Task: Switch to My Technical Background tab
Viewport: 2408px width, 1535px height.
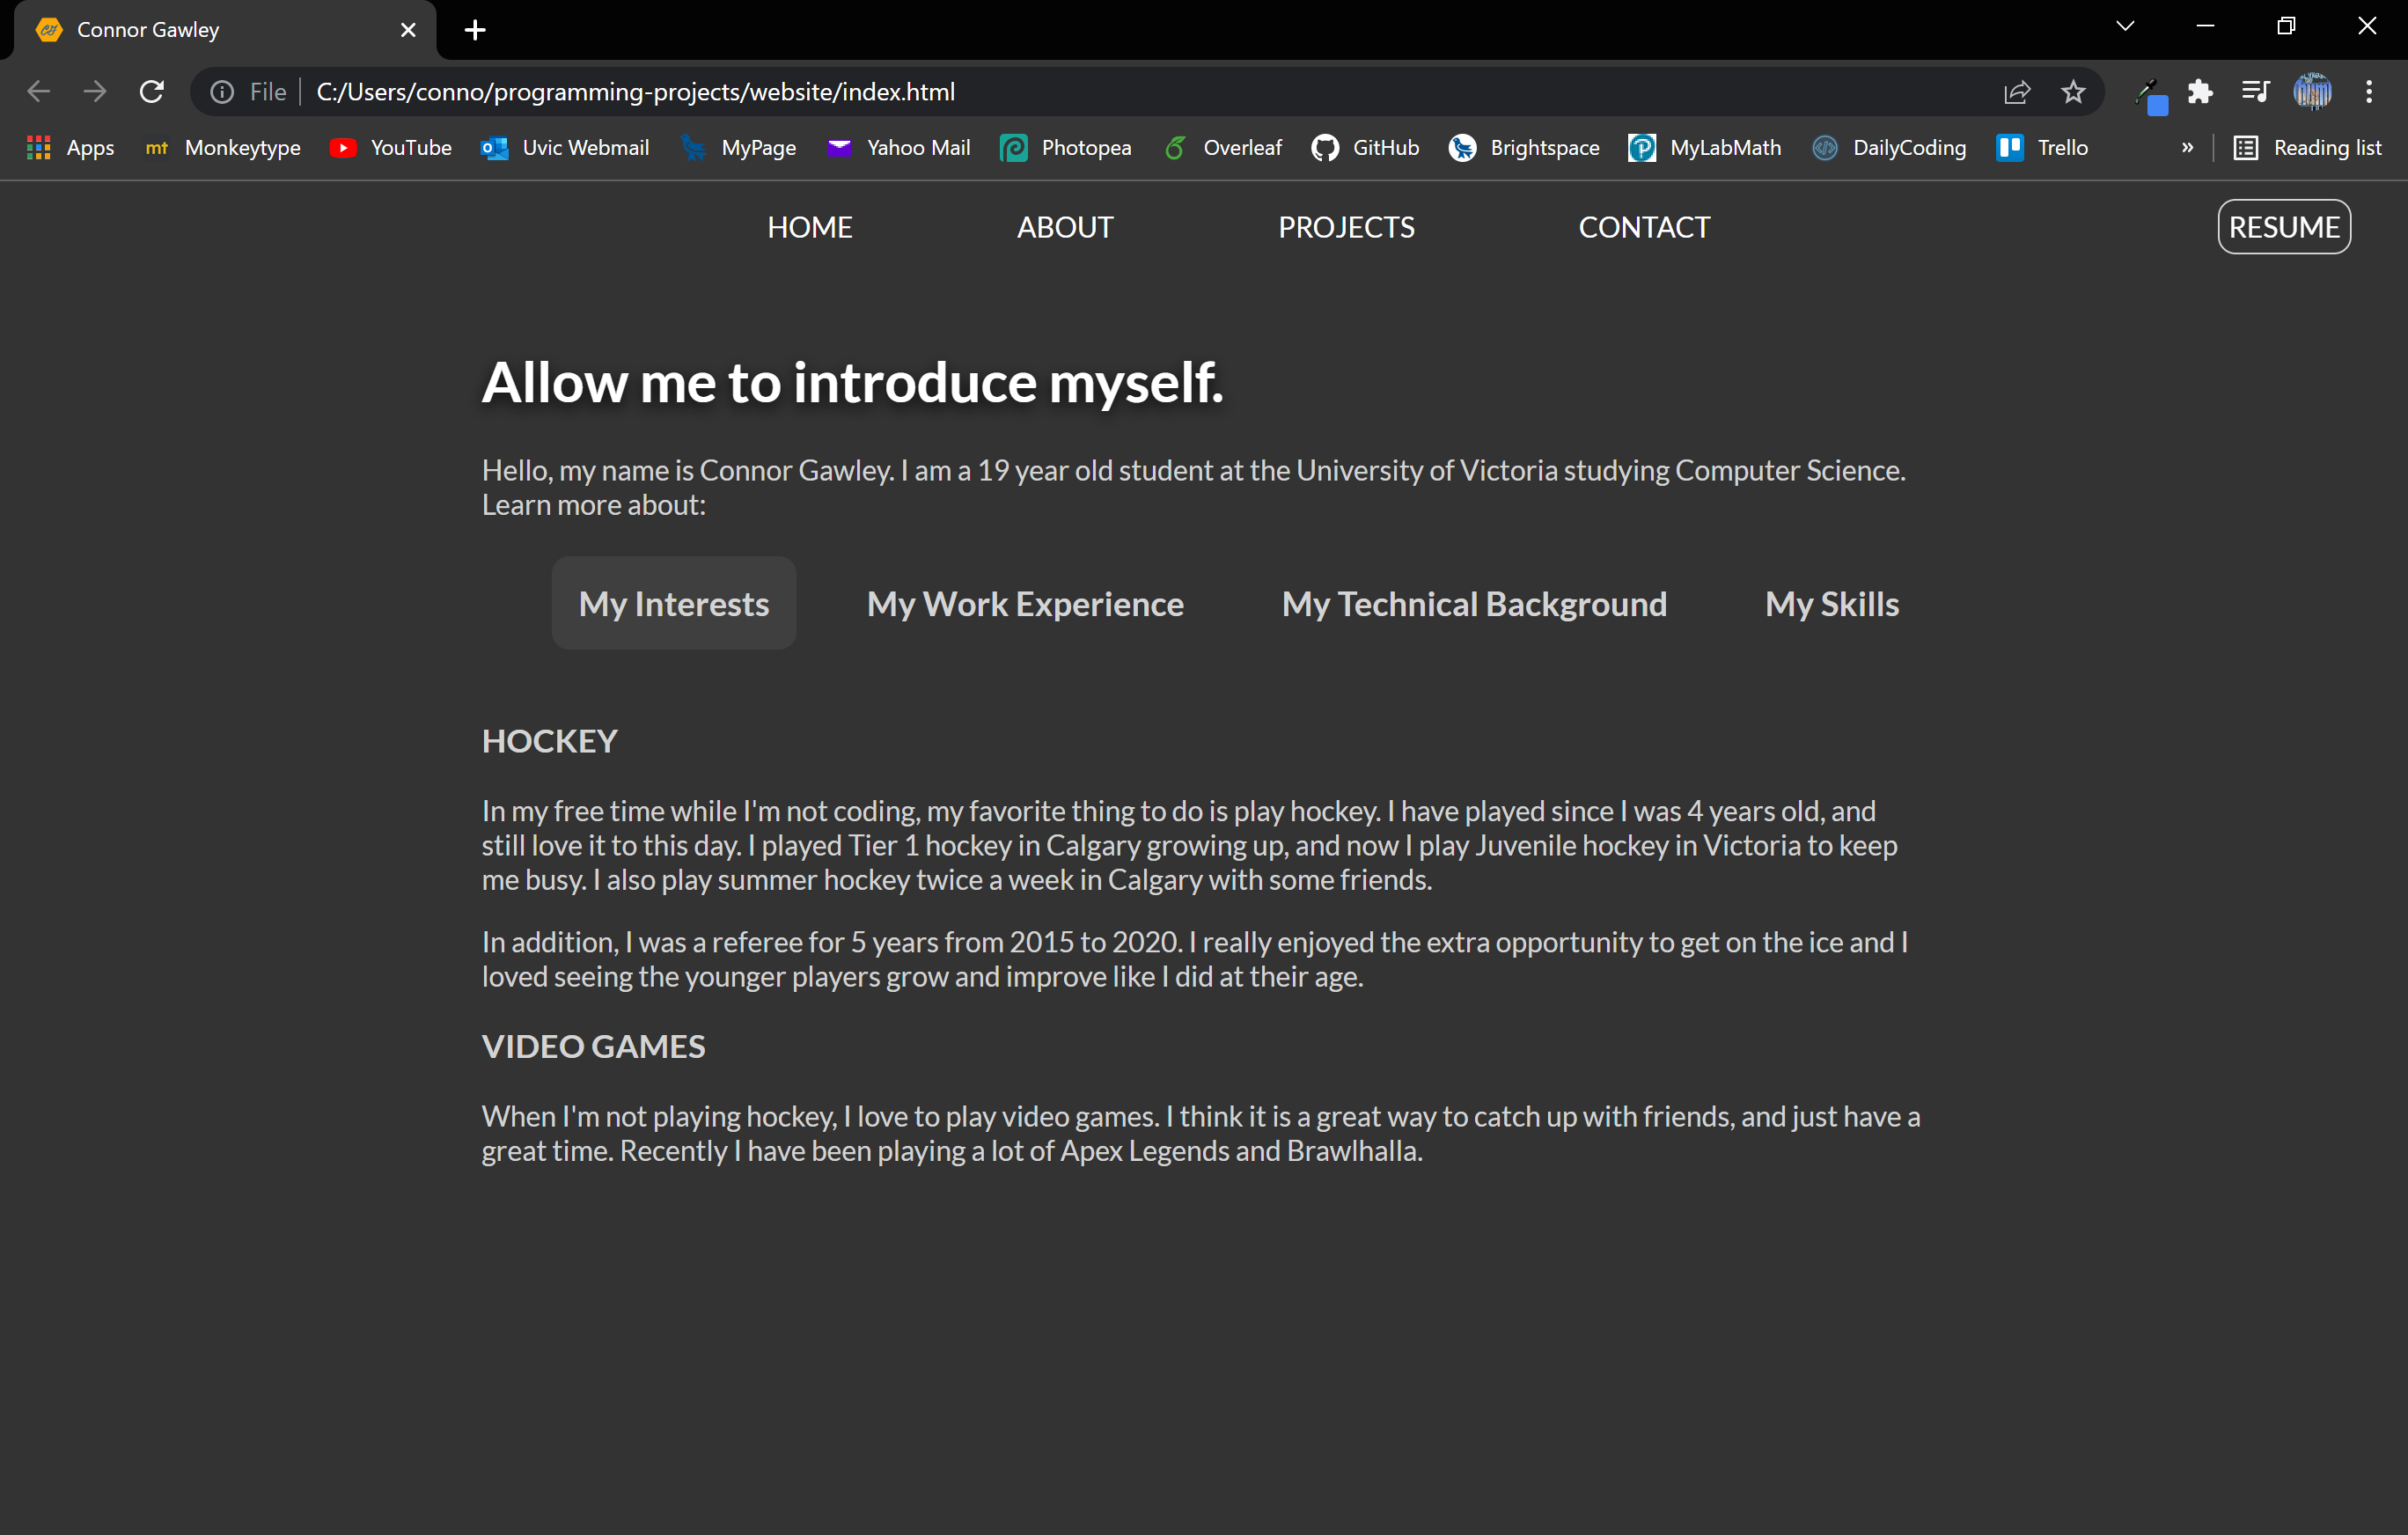Action: point(1474,603)
